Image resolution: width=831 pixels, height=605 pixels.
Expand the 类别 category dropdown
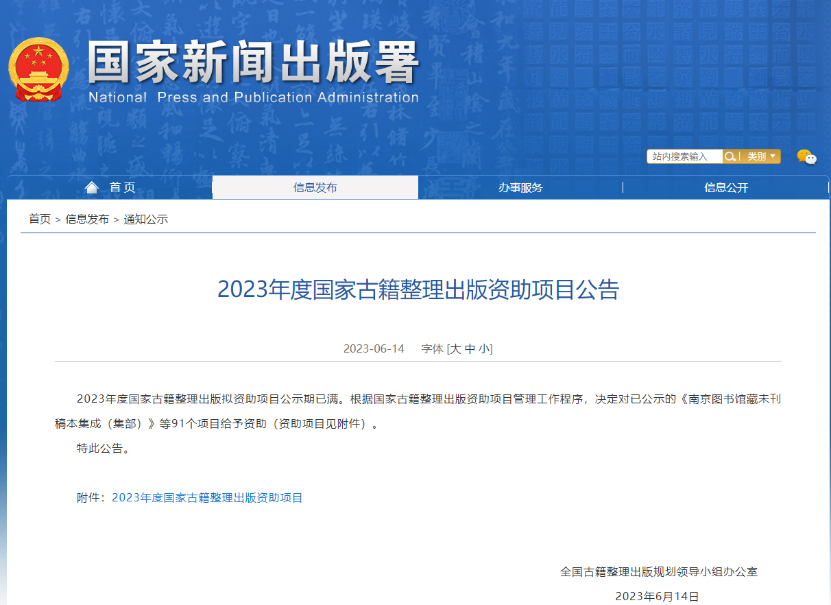761,157
